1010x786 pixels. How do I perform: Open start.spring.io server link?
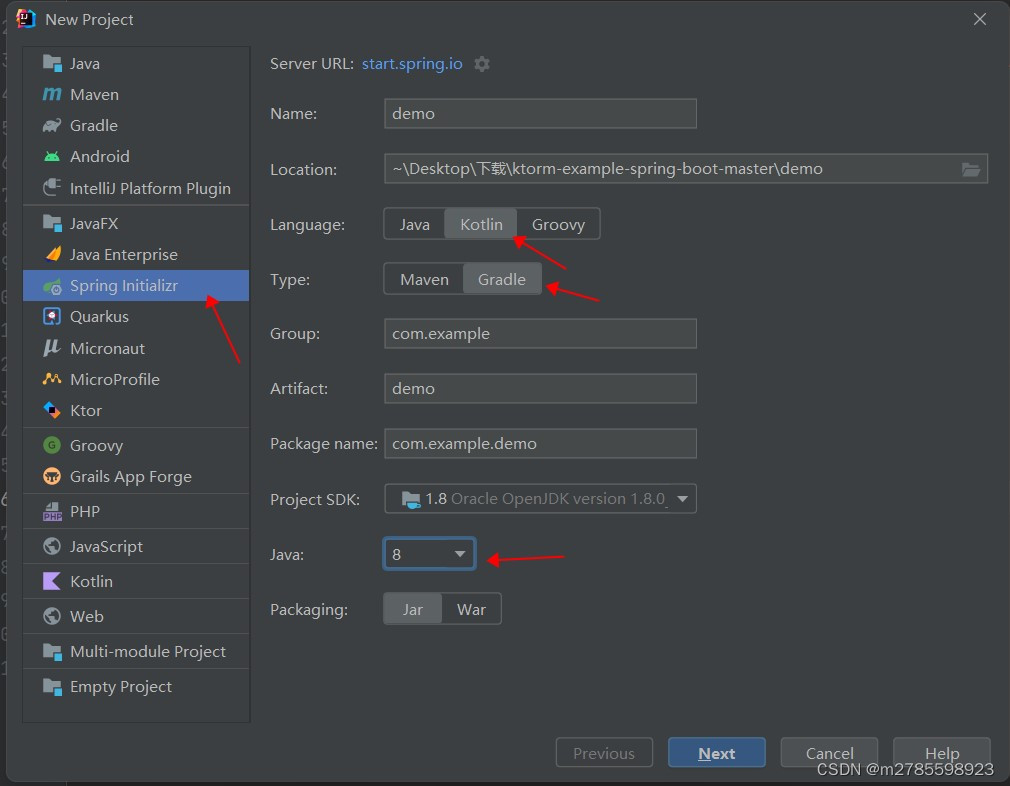click(412, 64)
